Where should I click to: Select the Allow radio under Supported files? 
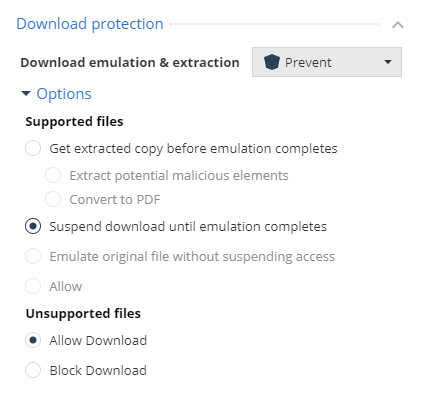tap(33, 286)
